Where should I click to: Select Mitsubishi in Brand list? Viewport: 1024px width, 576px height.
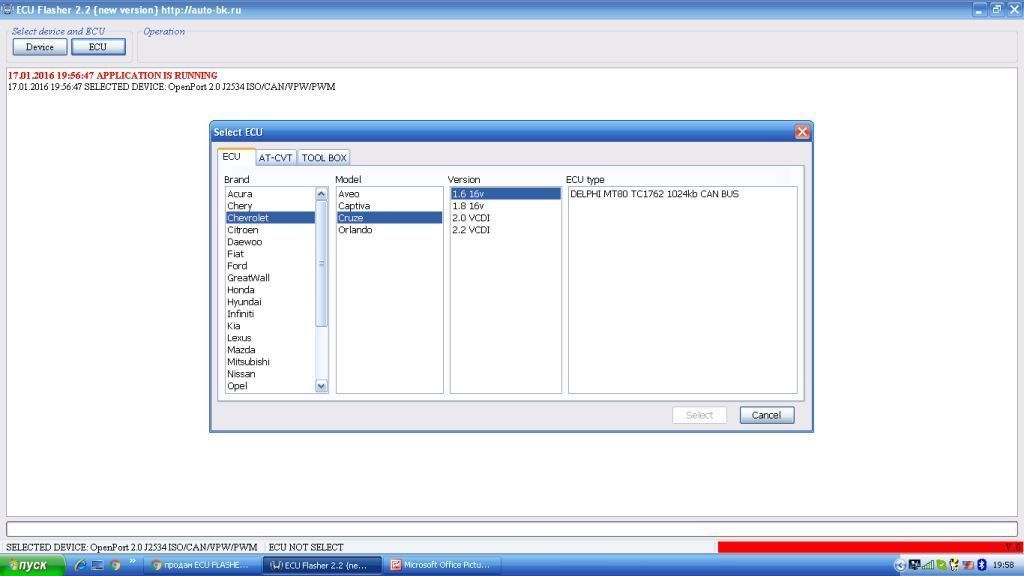click(270, 362)
